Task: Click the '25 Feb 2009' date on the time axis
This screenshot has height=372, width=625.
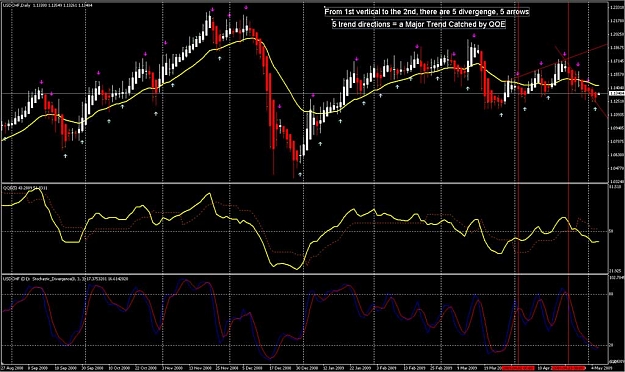Action: (x=441, y=368)
